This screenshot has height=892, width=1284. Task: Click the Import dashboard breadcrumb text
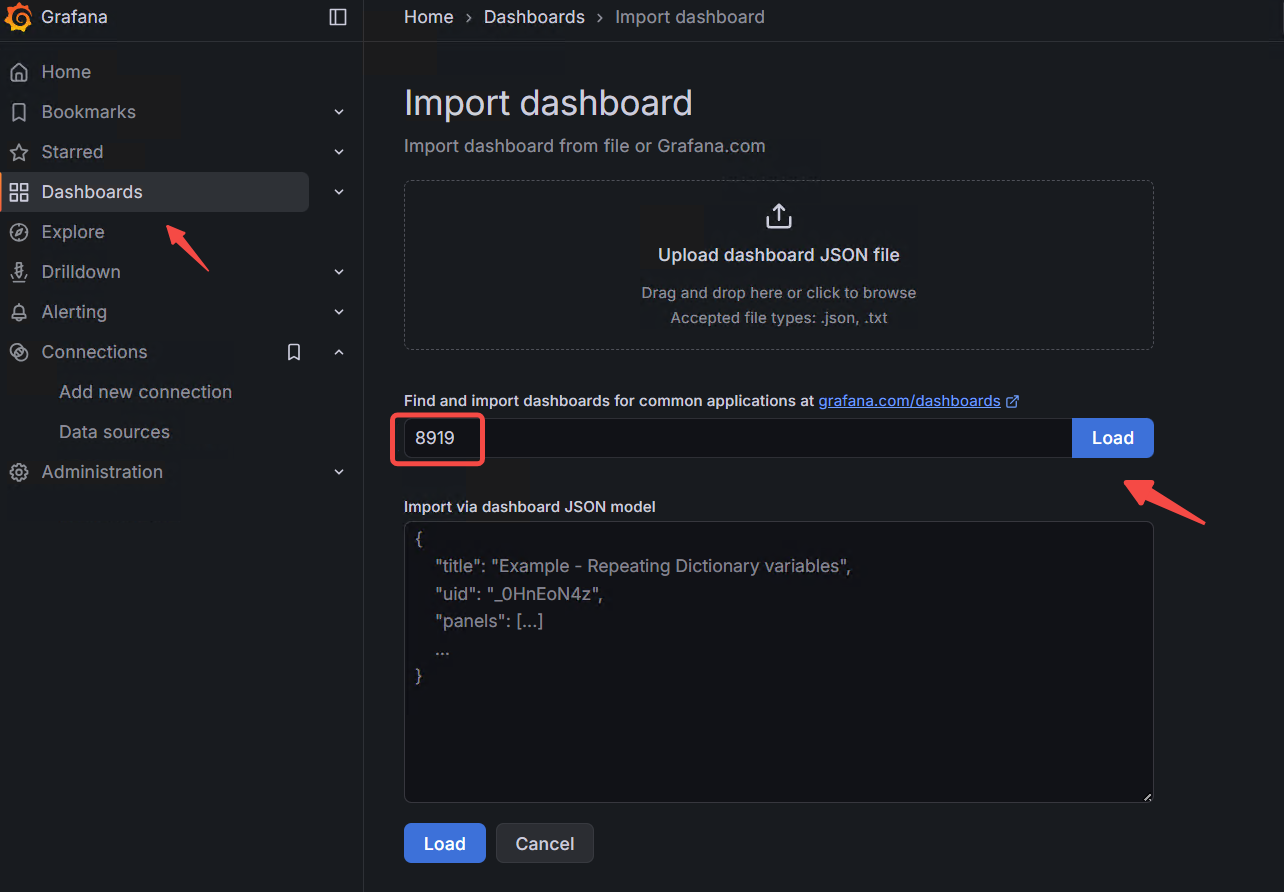(x=690, y=17)
